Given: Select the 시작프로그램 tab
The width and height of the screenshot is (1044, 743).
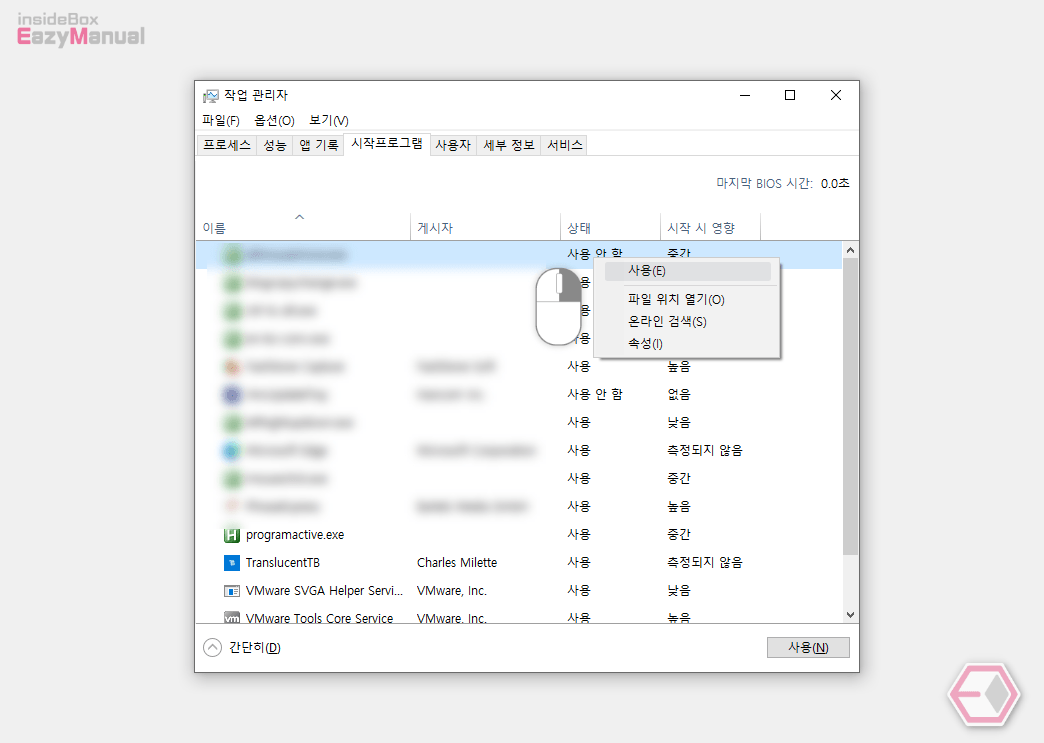Looking at the screenshot, I should (387, 144).
